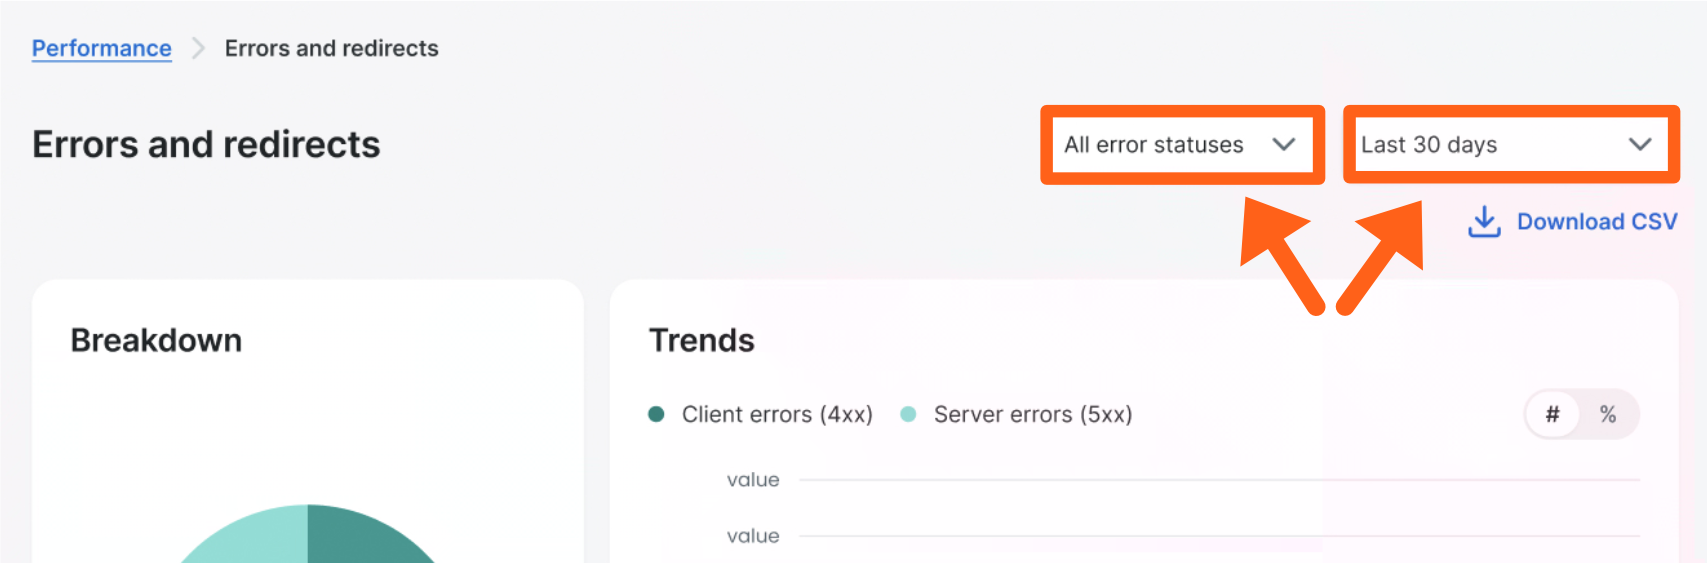Click the chevron beside All error statuses
This screenshot has width=1707, height=563.
(x=1284, y=145)
